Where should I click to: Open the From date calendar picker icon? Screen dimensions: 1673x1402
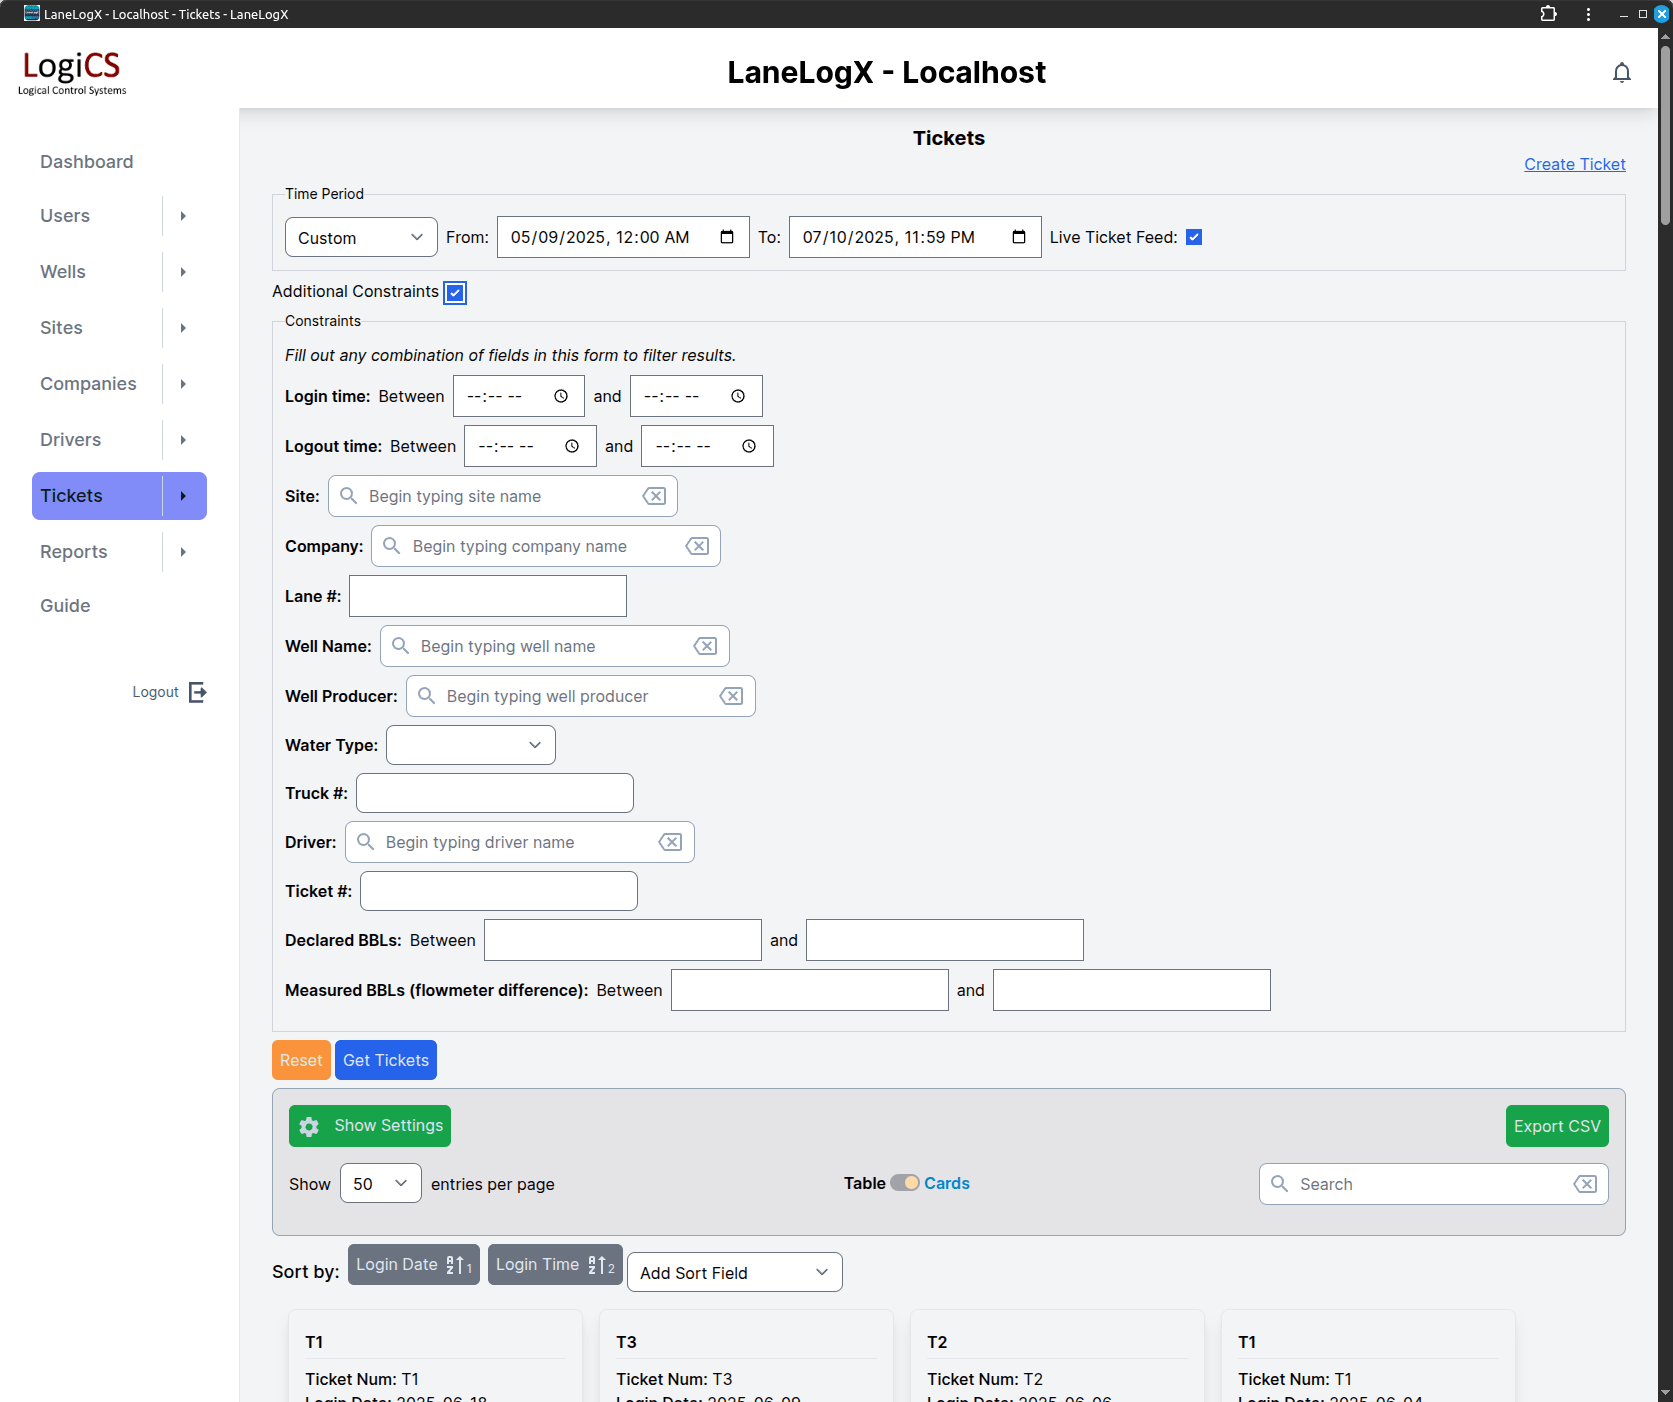coord(727,237)
